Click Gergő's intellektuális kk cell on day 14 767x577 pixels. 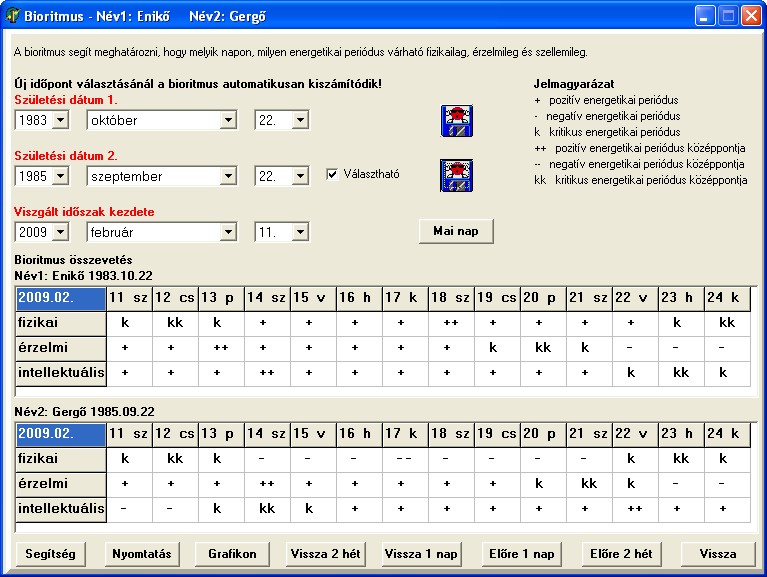coord(267,509)
